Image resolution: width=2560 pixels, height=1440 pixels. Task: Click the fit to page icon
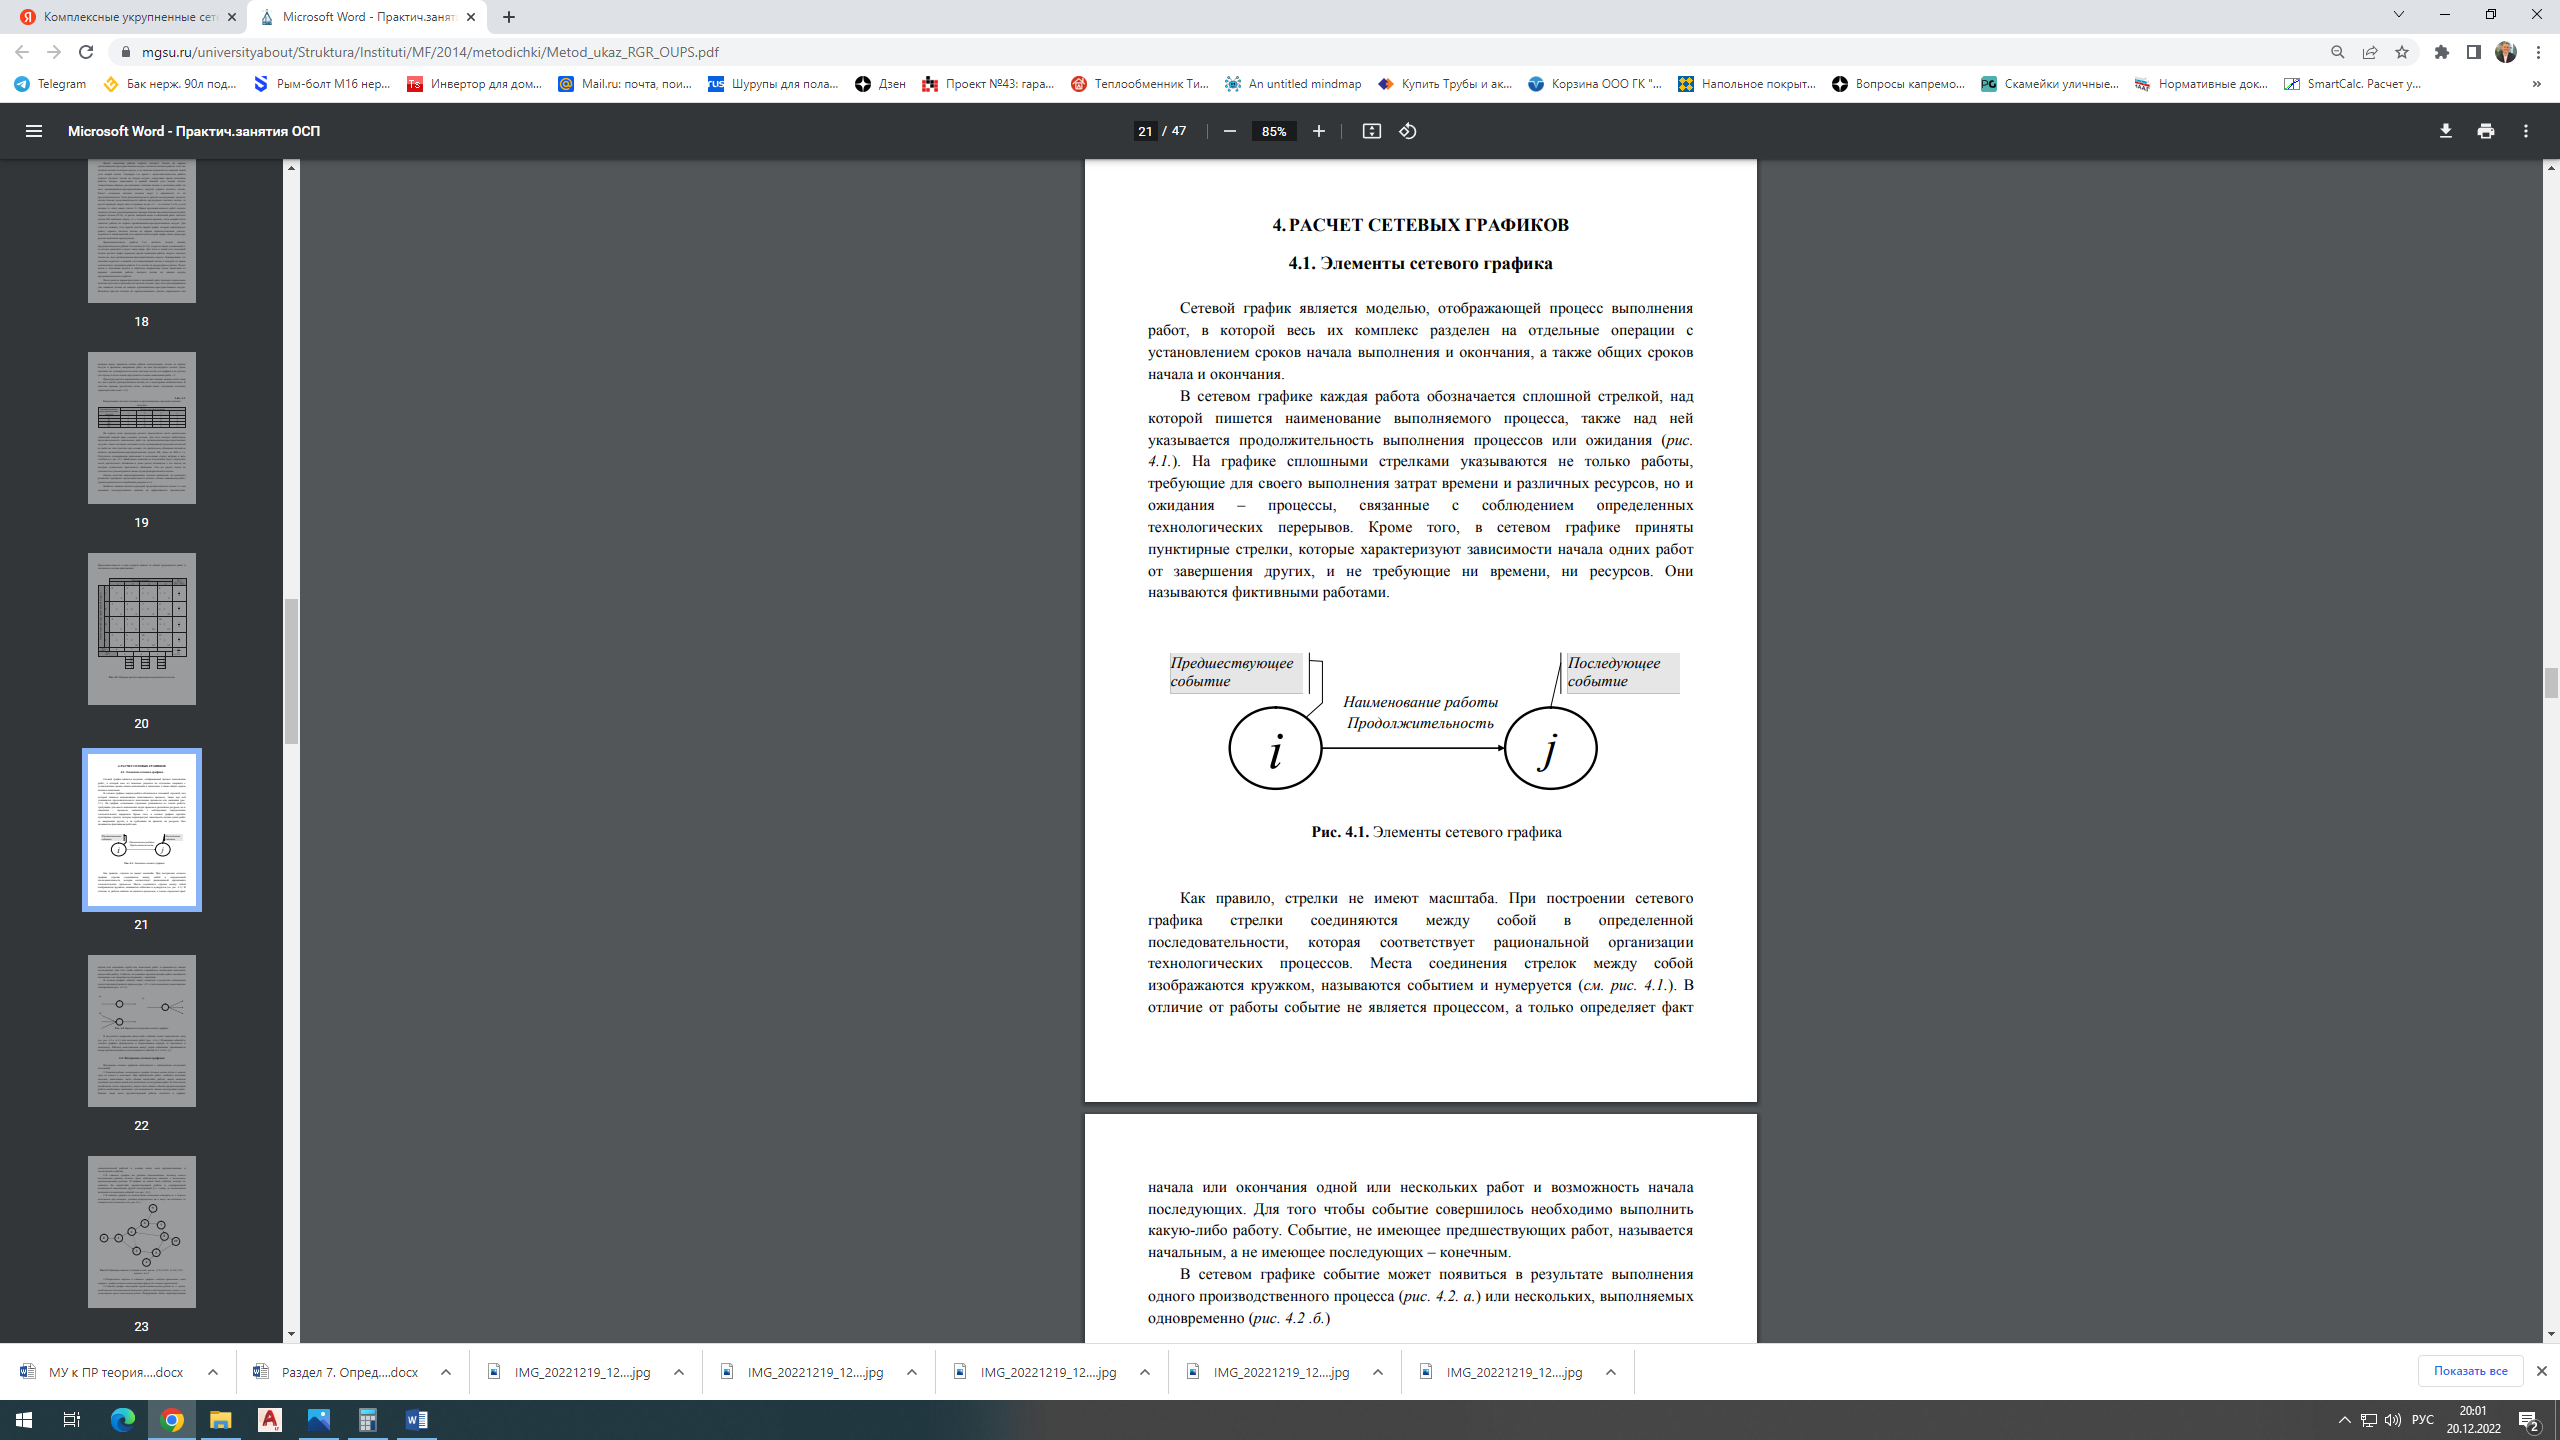pos(1372,131)
